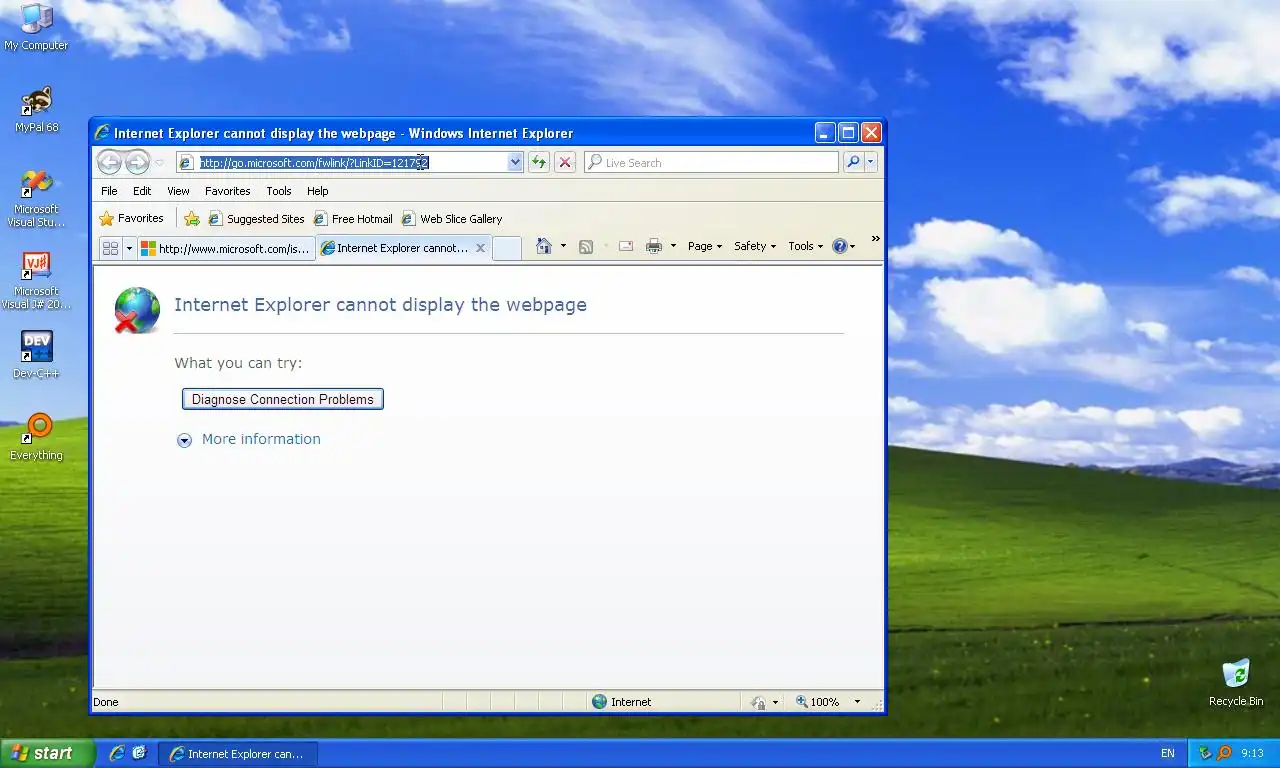The image size is (1280, 768).
Task: Click the Internet Explorer taskbar button
Action: 238,753
